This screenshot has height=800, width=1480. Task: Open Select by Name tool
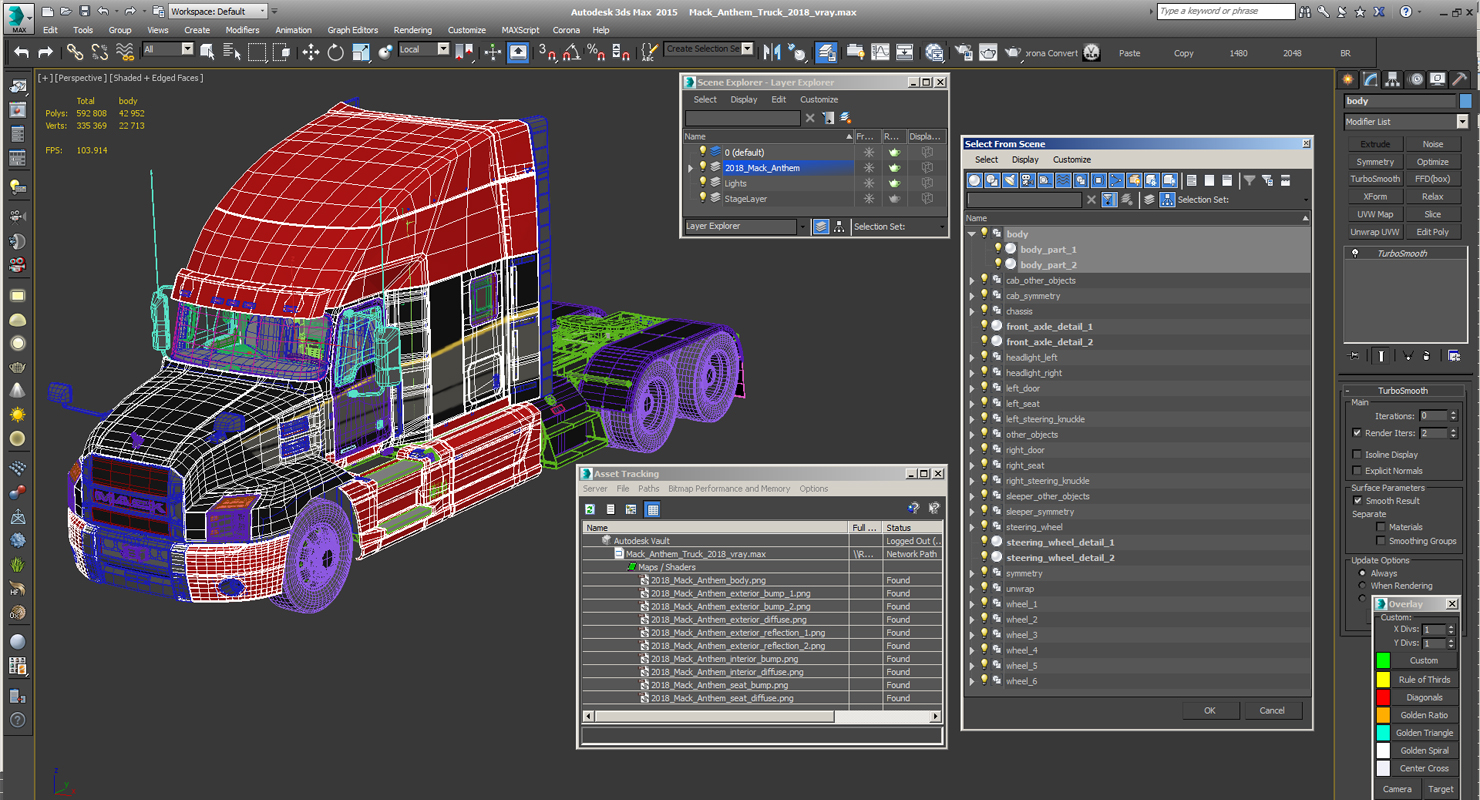[231, 52]
